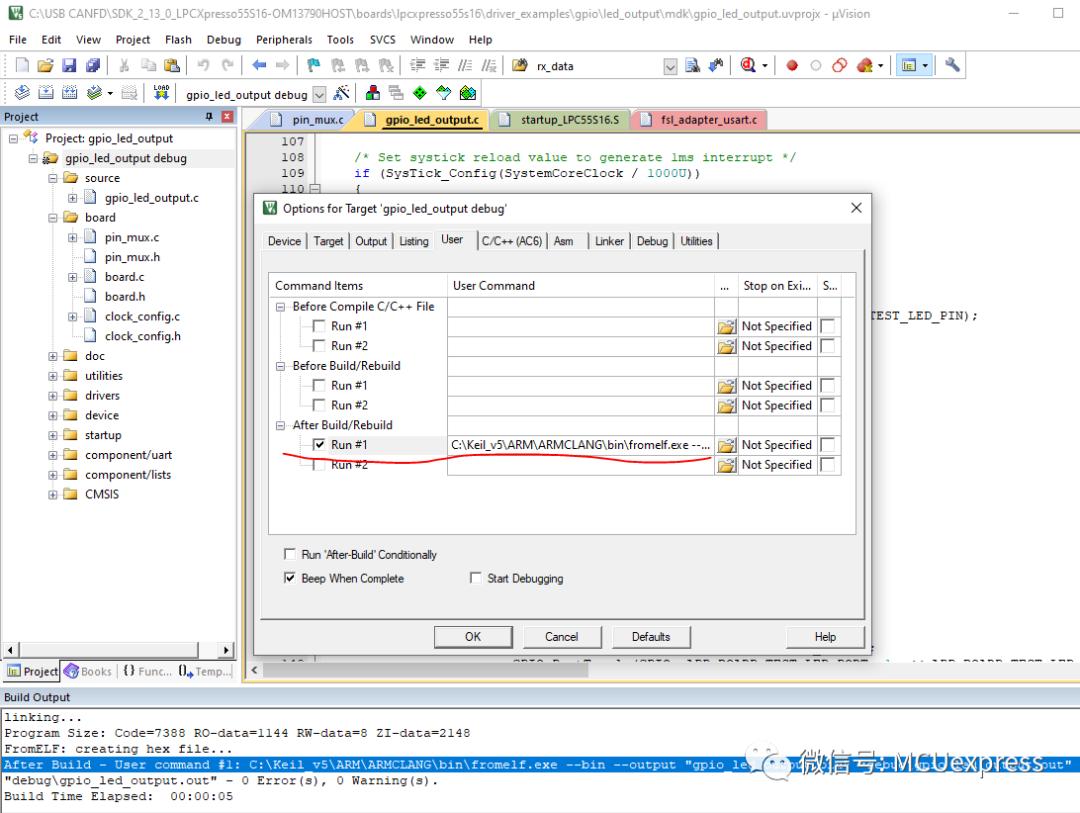Screen dimensions: 1080x813
Task: Open the target selection dropdown gpio_led_output debug
Action: coord(319,94)
